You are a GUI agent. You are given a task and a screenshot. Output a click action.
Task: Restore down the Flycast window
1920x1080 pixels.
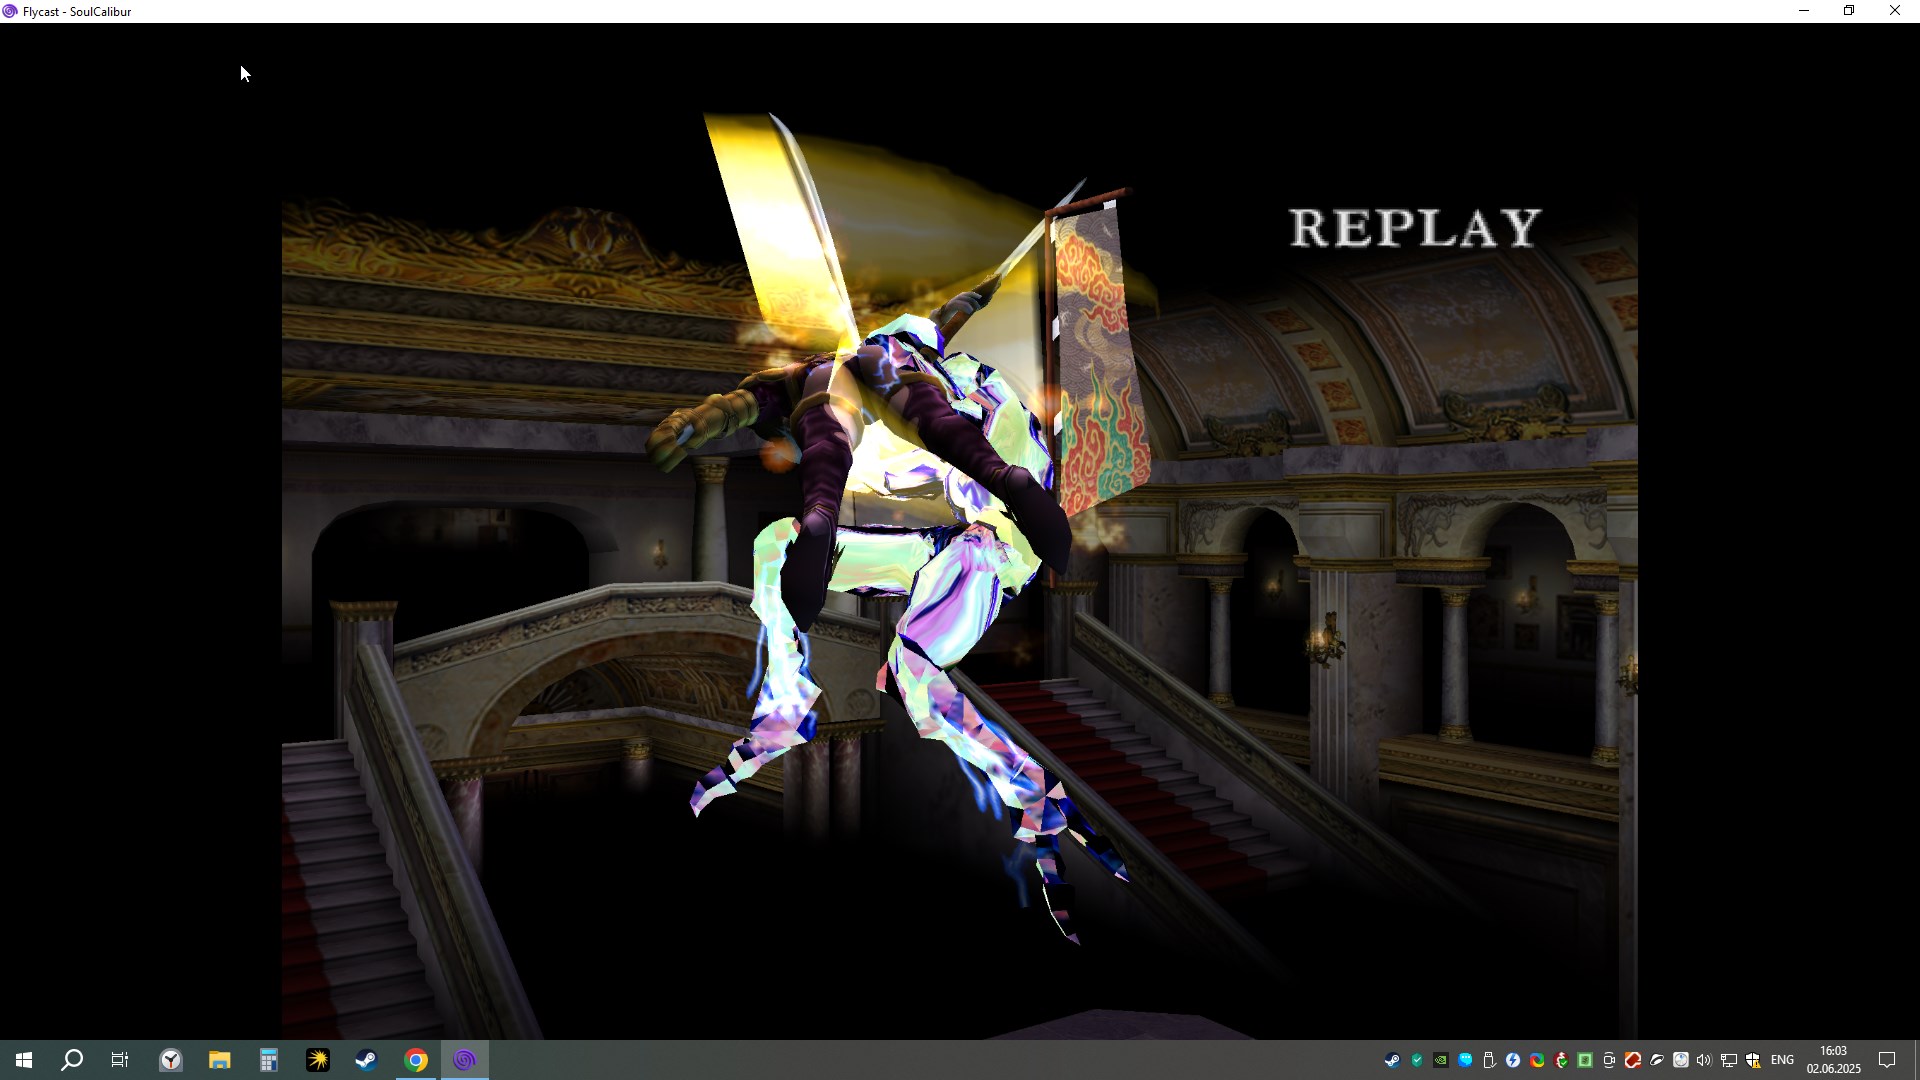(x=1849, y=11)
